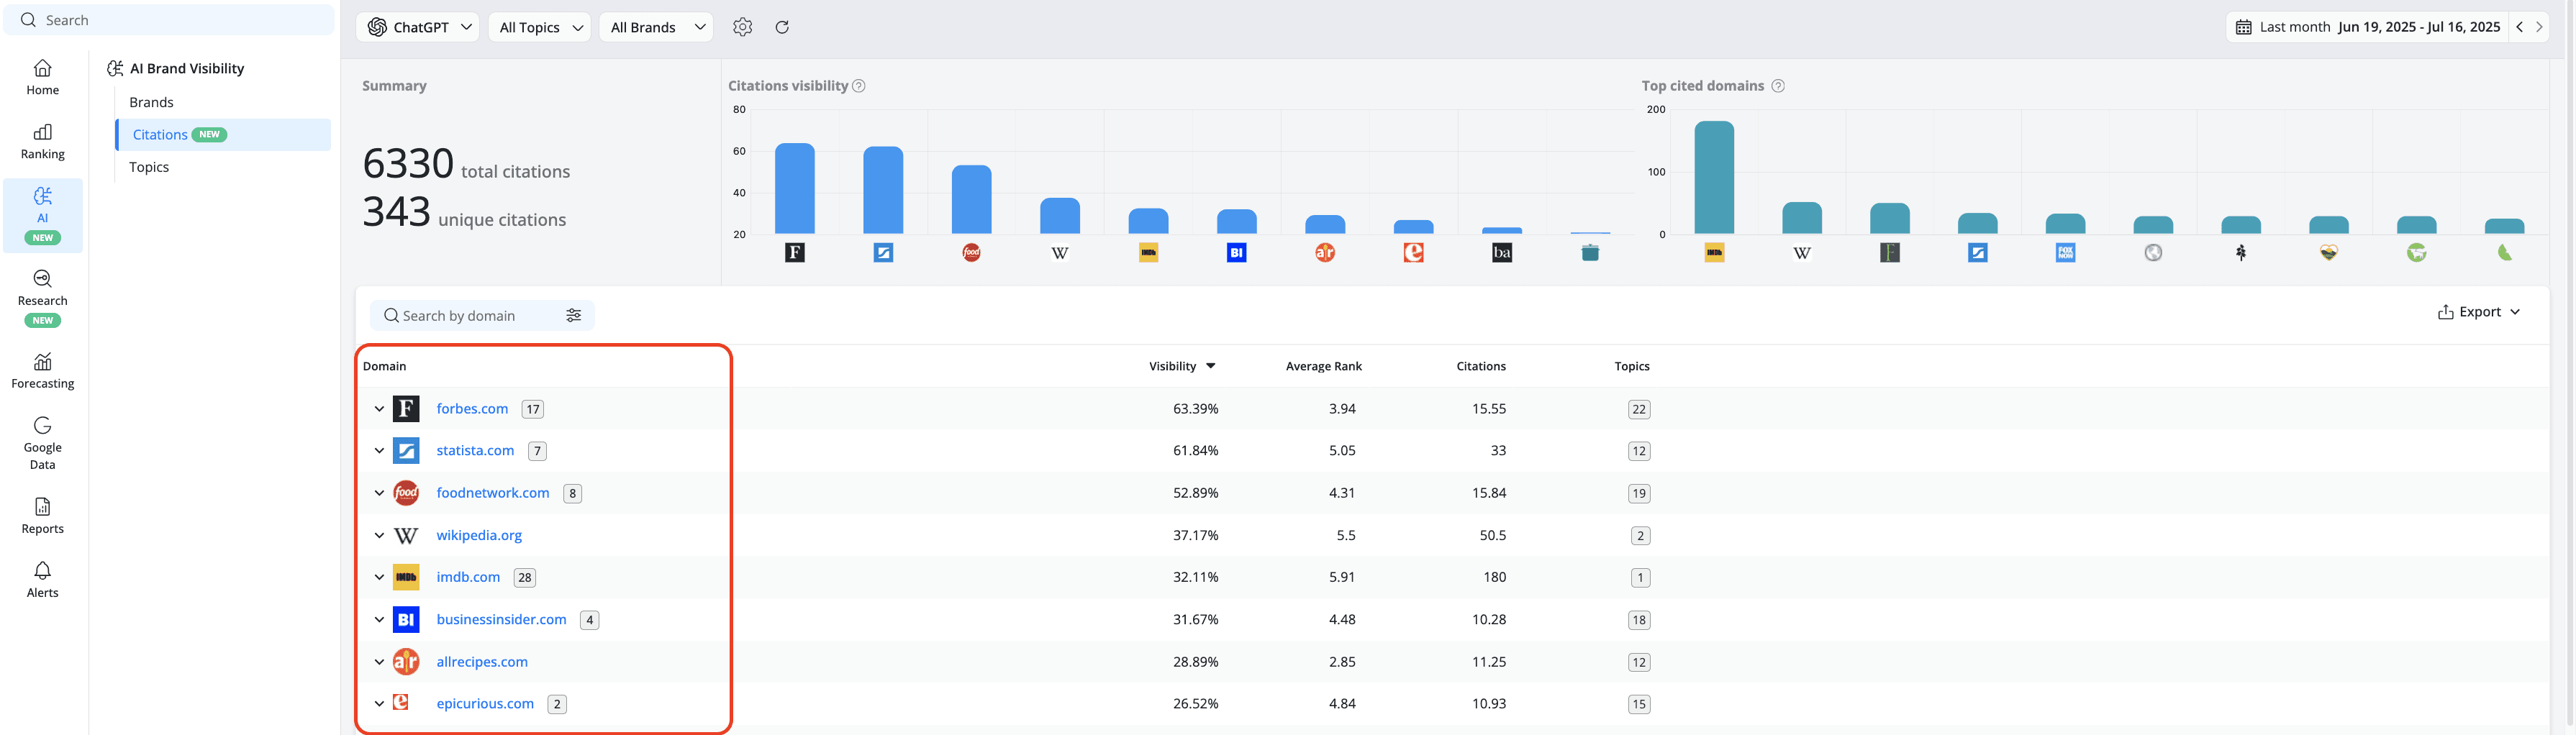
Task: Expand the statista.com row
Action: point(379,451)
